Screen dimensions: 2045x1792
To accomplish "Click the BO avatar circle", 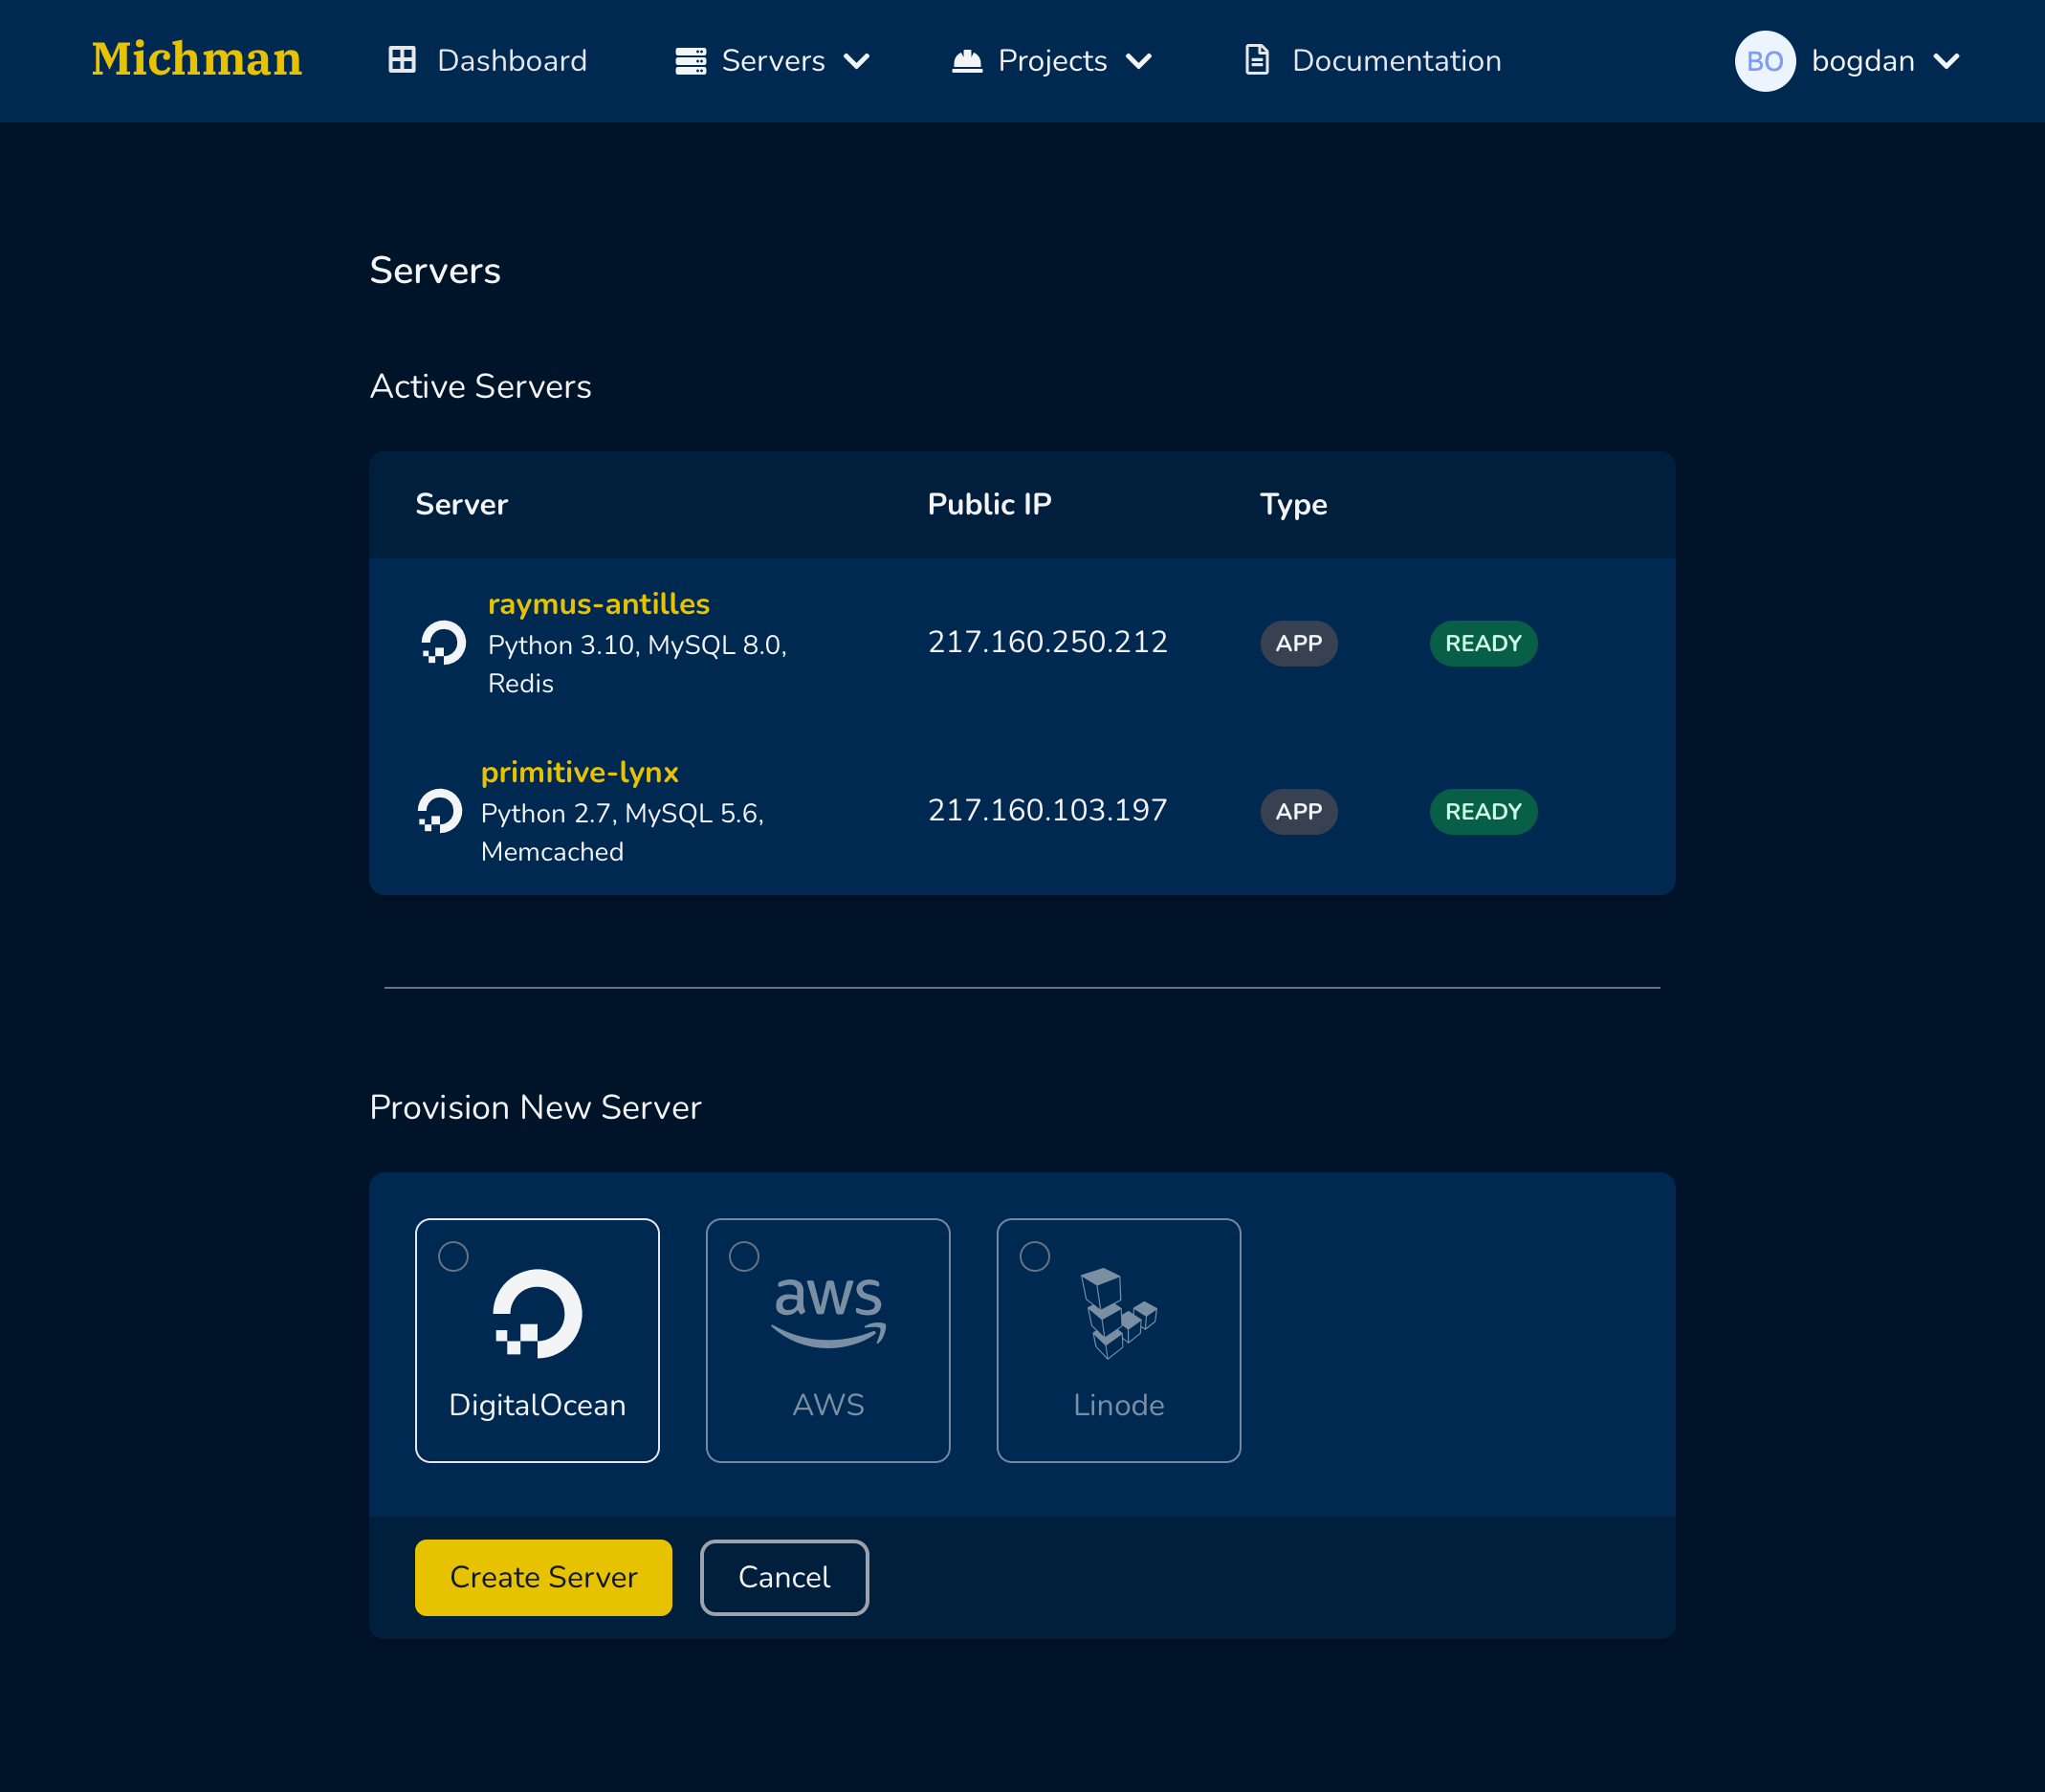I will (x=1765, y=61).
